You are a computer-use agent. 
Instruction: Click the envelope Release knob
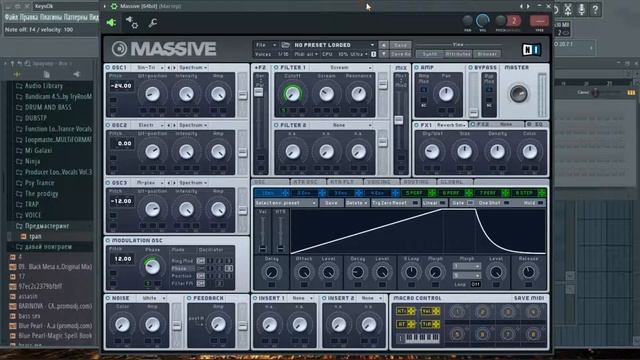coord(528,272)
